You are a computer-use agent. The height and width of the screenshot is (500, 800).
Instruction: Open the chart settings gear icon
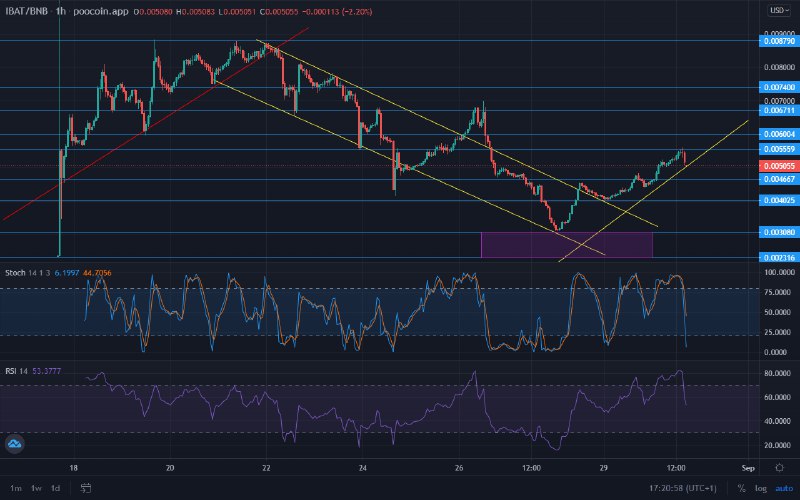coord(779,467)
